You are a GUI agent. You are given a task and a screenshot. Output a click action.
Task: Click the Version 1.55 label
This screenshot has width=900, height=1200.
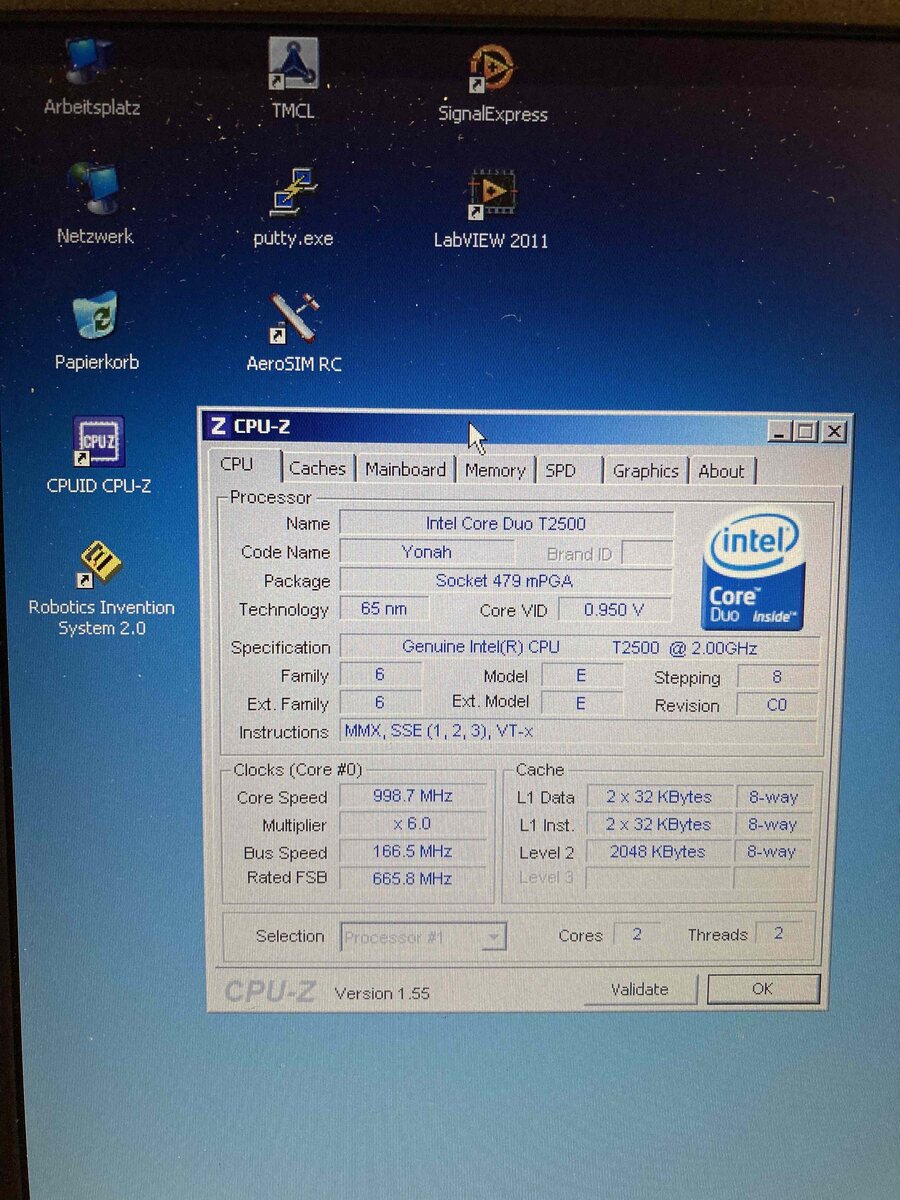coord(382,993)
